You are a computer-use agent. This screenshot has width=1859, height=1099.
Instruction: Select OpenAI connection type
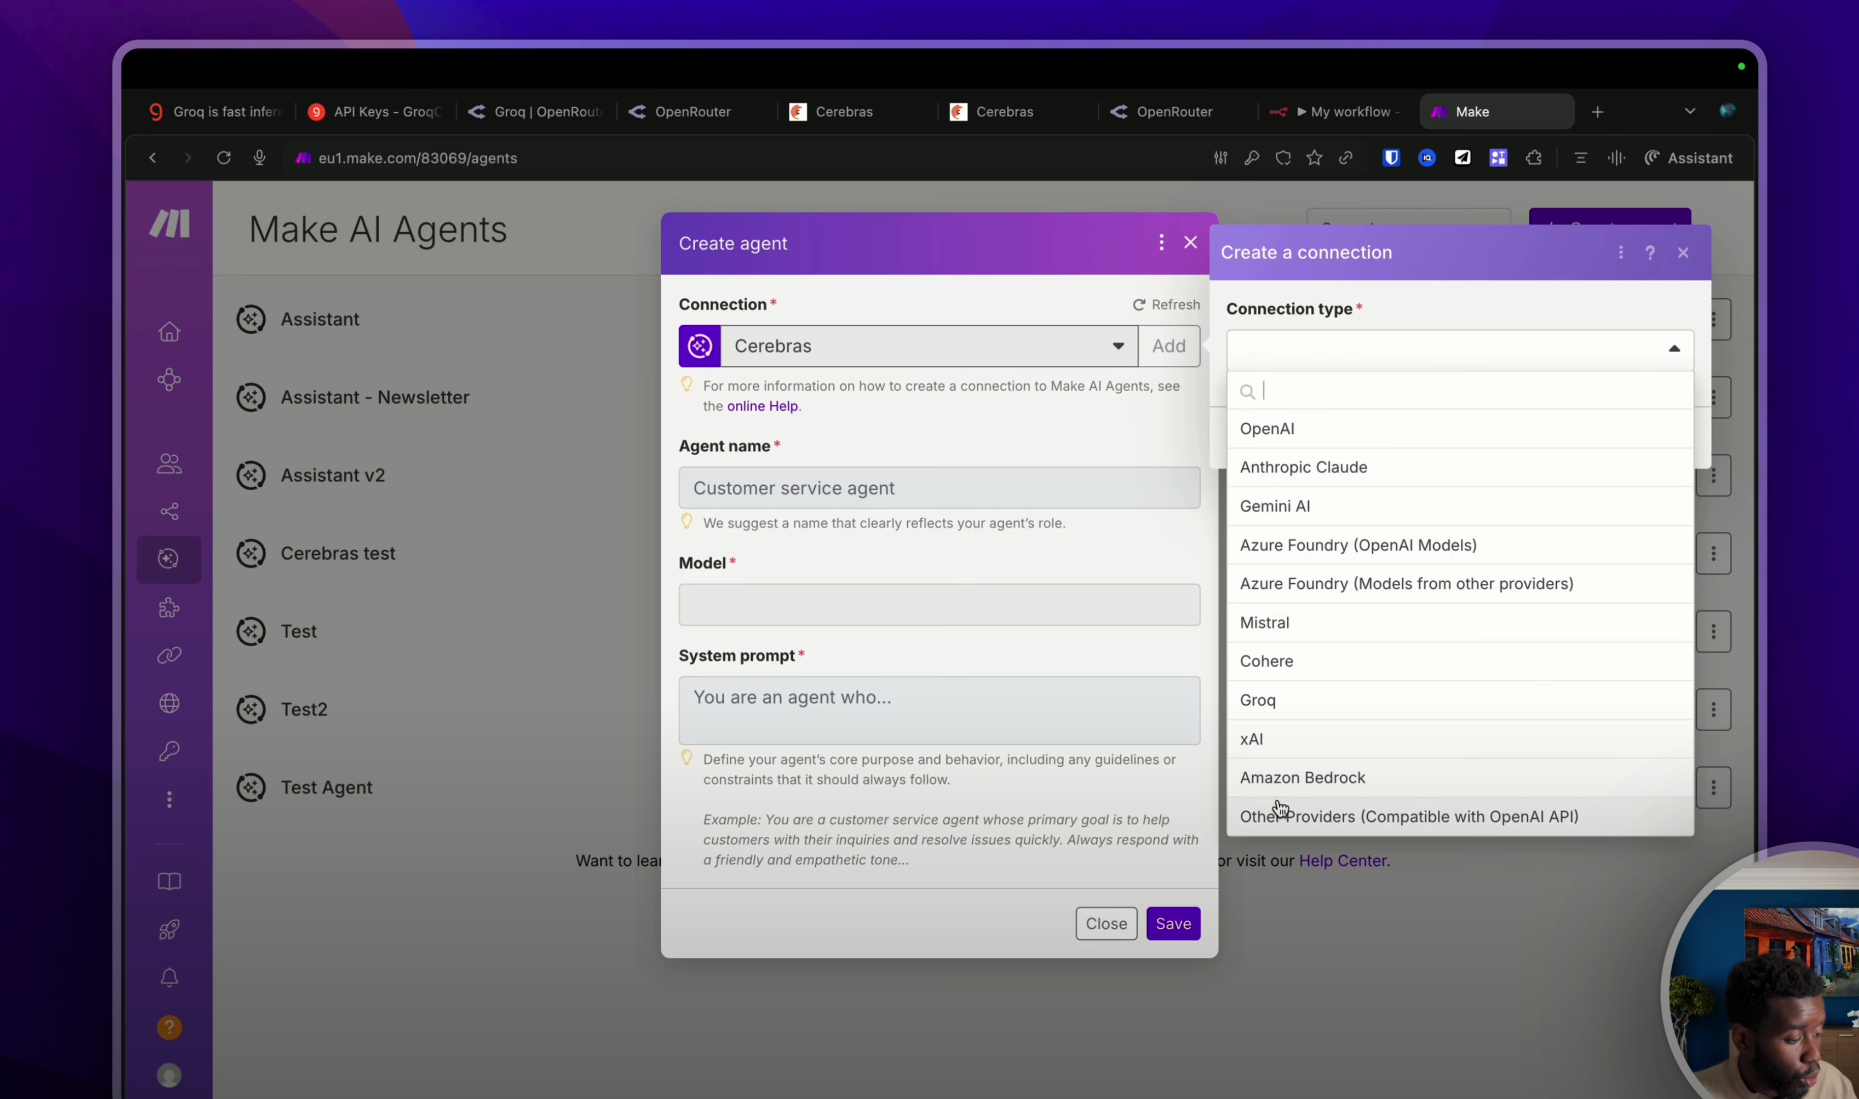(x=1460, y=429)
